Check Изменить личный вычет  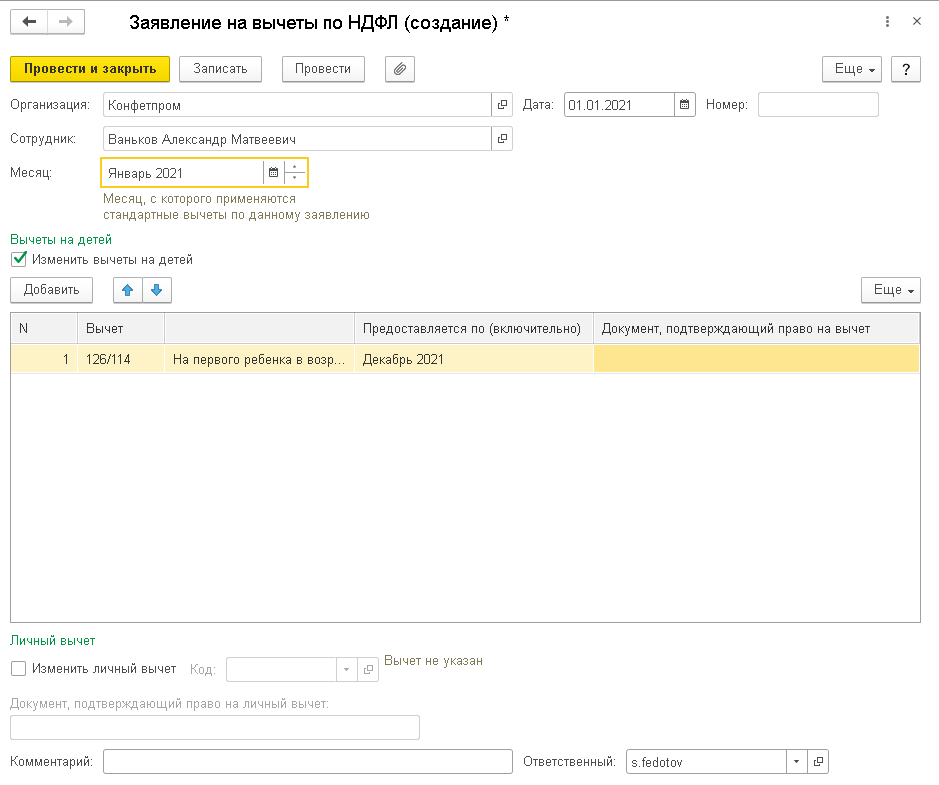(19, 669)
